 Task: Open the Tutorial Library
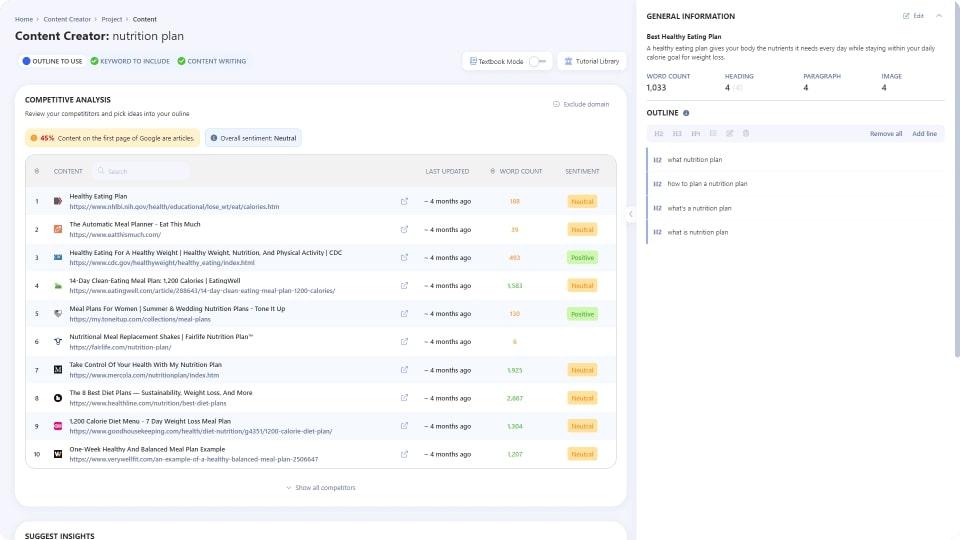tap(592, 61)
